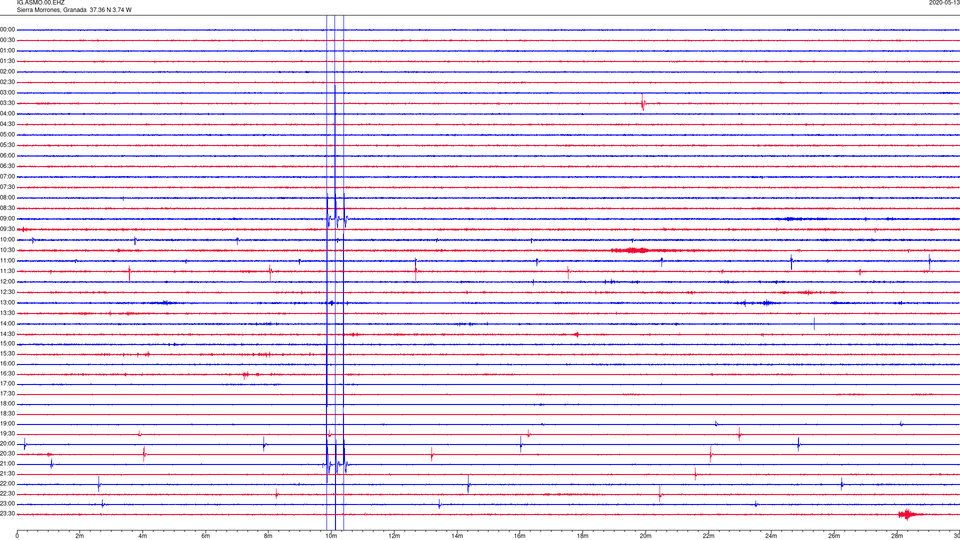
Task: Select the 12:30 row label
Action: click(x=7, y=292)
